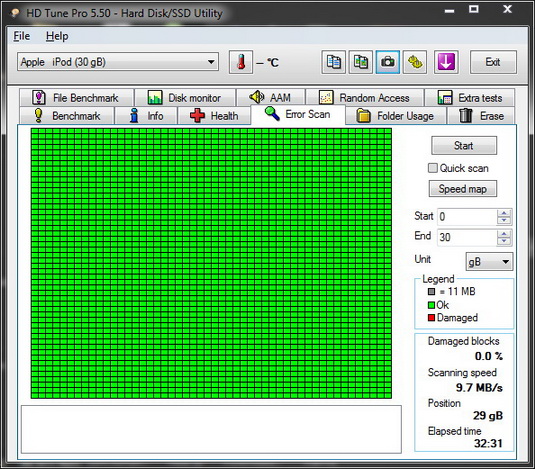Screen dimensions: 535x469
Task: Enable the Quick scan checkbox
Action: 433,168
